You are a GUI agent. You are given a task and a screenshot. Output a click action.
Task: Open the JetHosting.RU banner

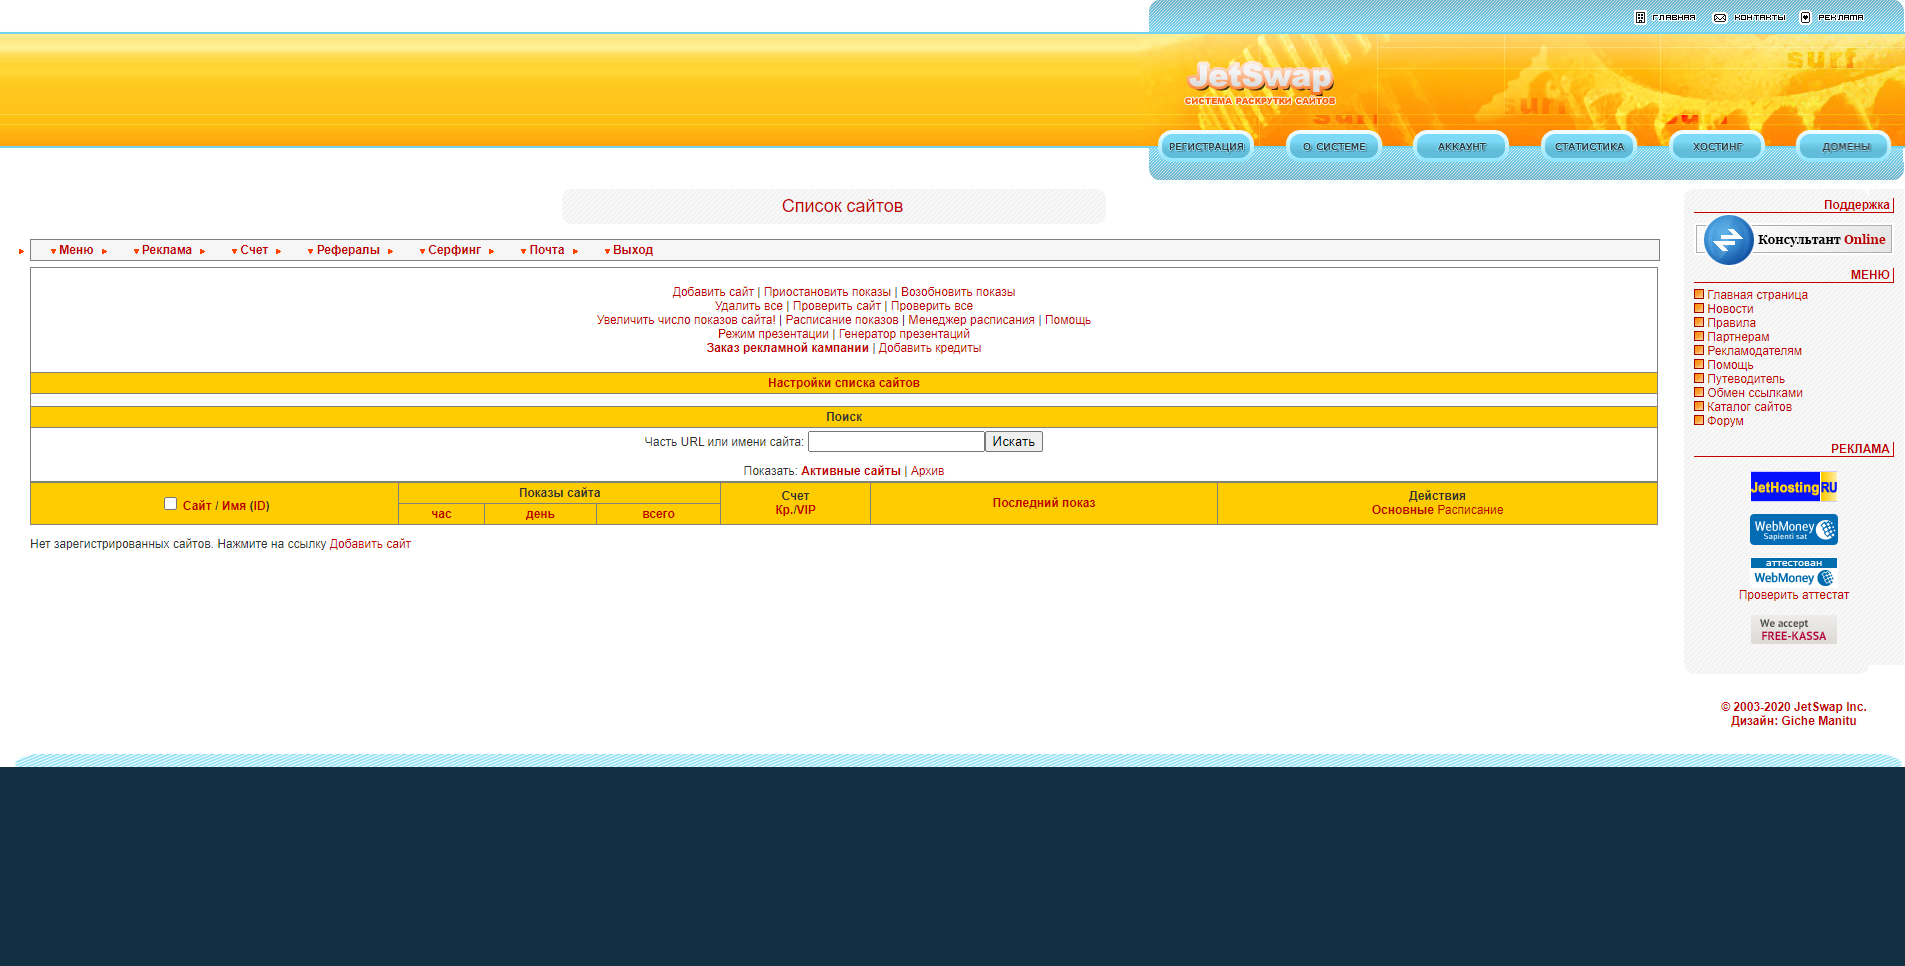click(1794, 487)
